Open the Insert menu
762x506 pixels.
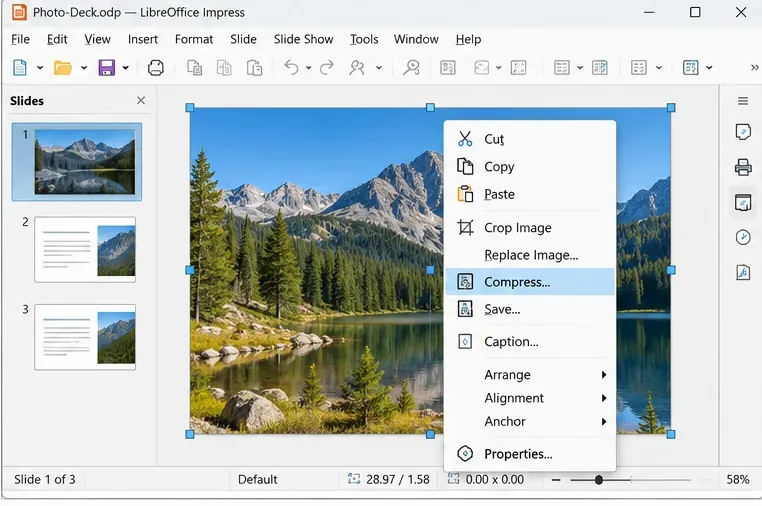pos(143,39)
